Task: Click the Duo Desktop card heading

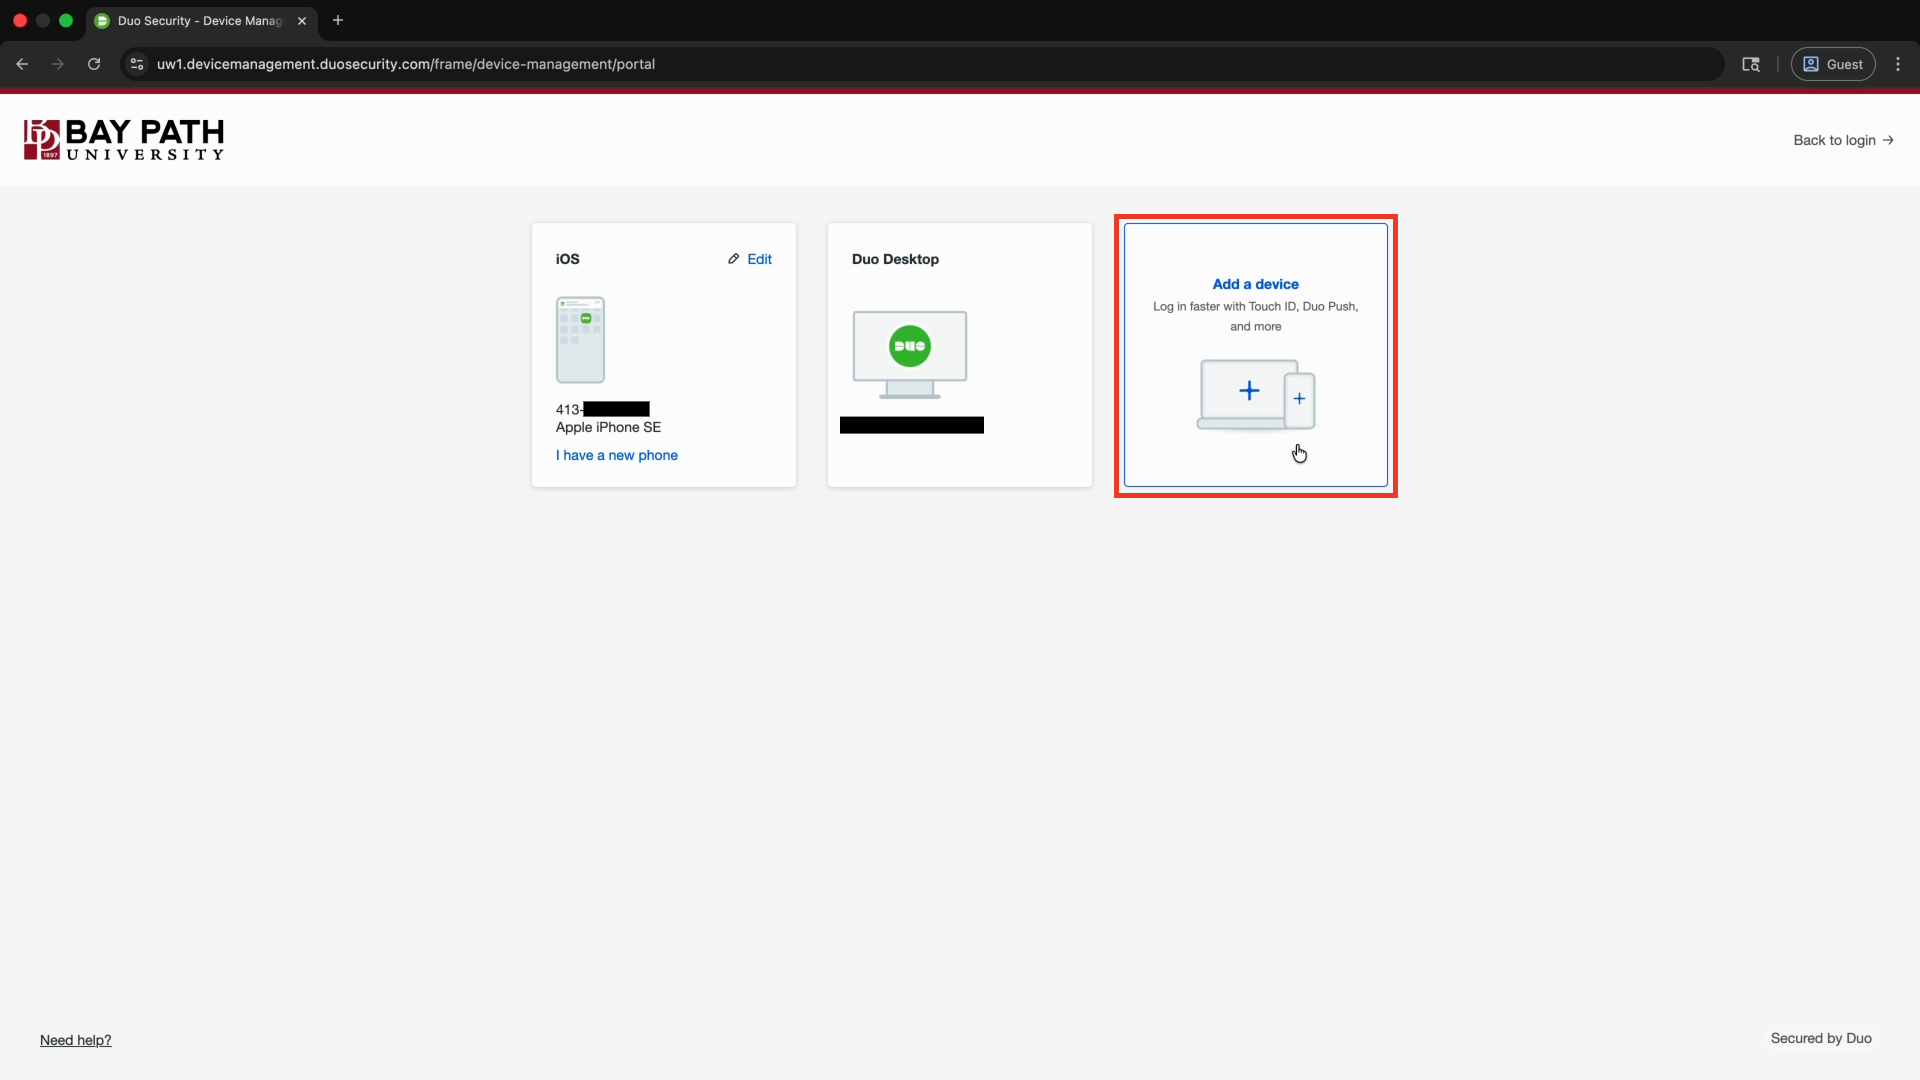Action: pyautogui.click(x=895, y=259)
